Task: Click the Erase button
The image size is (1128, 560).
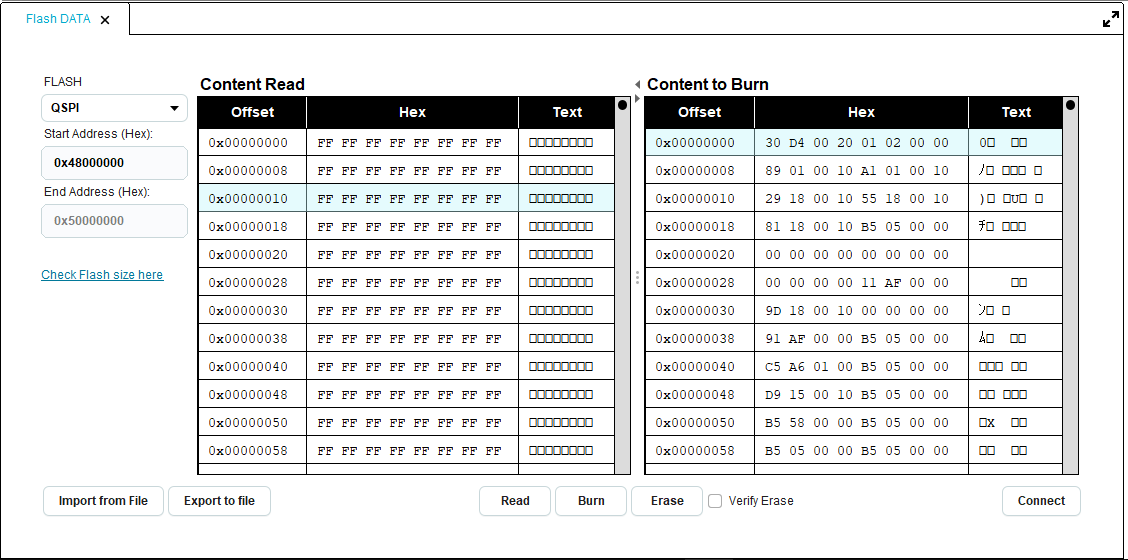Action: [667, 501]
